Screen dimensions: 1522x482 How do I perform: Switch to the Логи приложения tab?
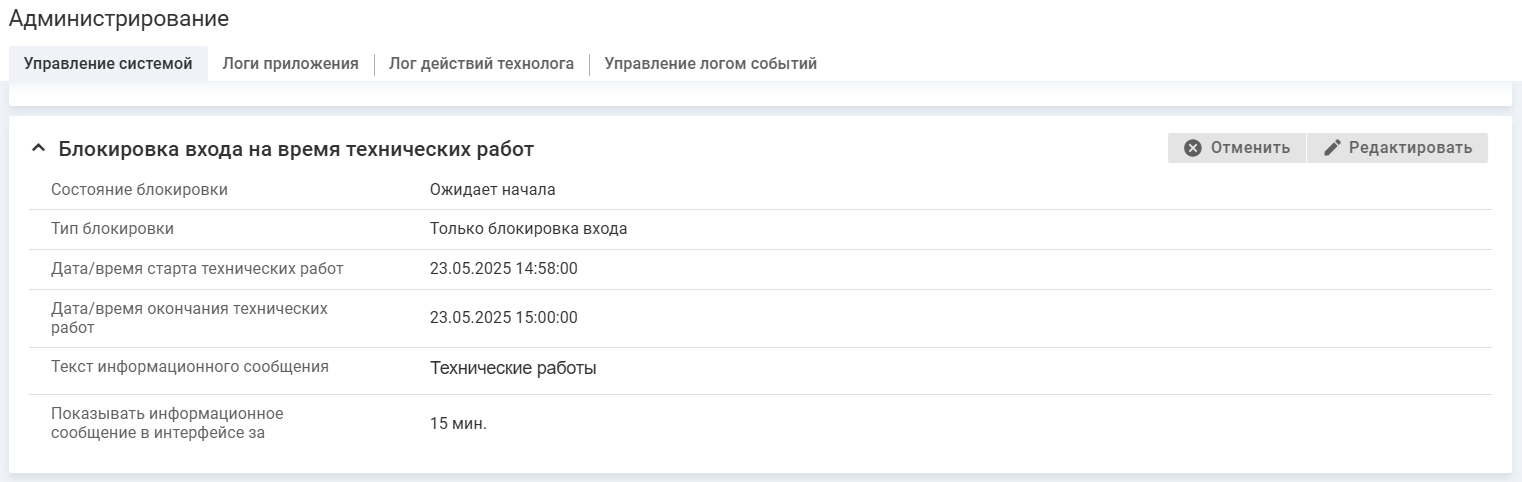290,64
